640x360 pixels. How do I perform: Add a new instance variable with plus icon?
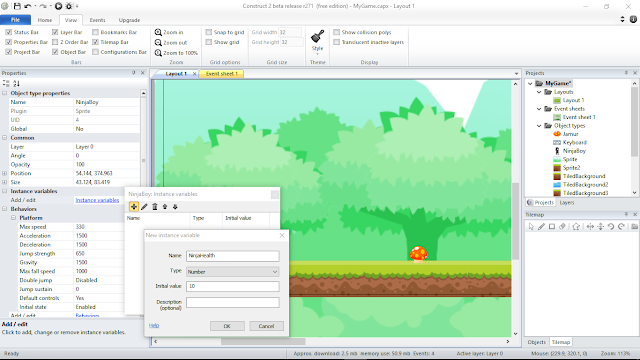tap(134, 207)
